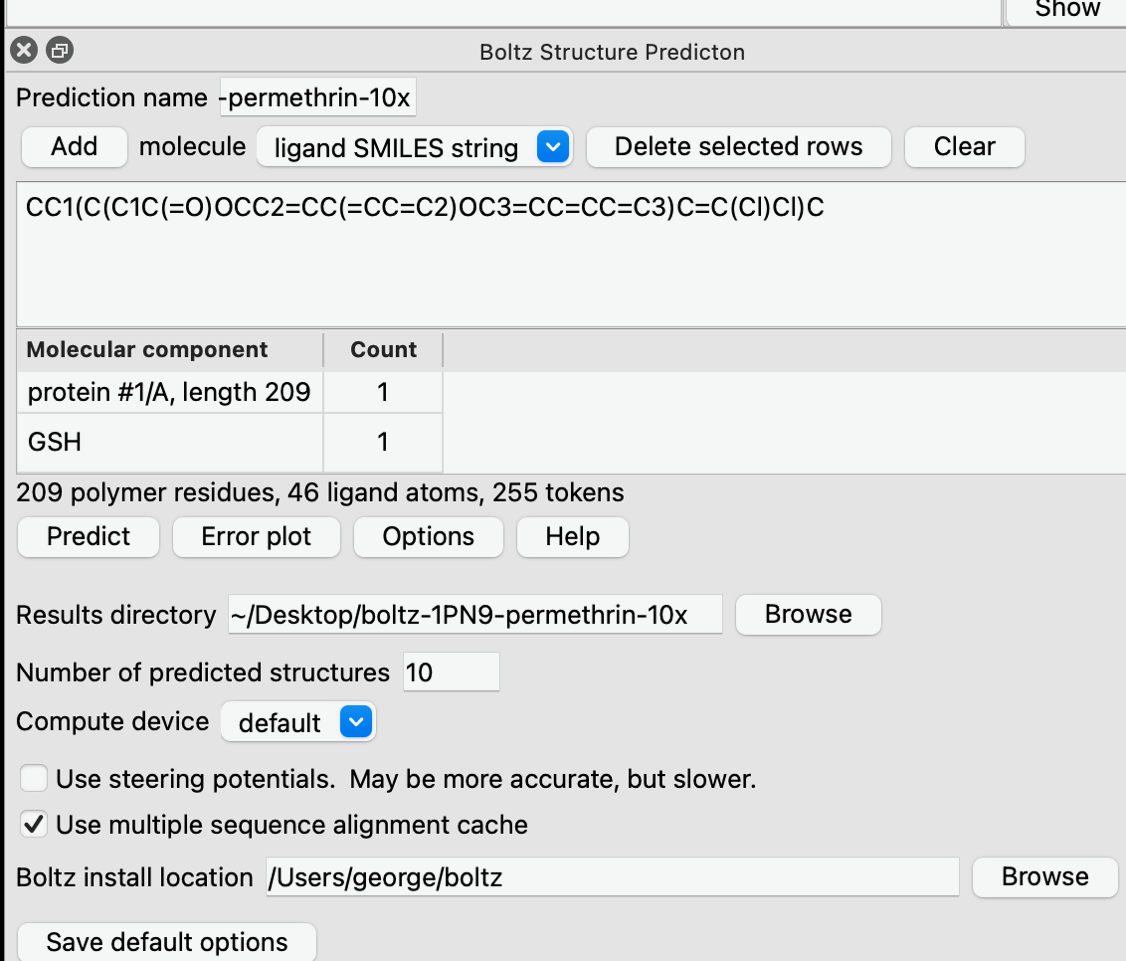
Task: Click the Options button
Action: tap(428, 537)
